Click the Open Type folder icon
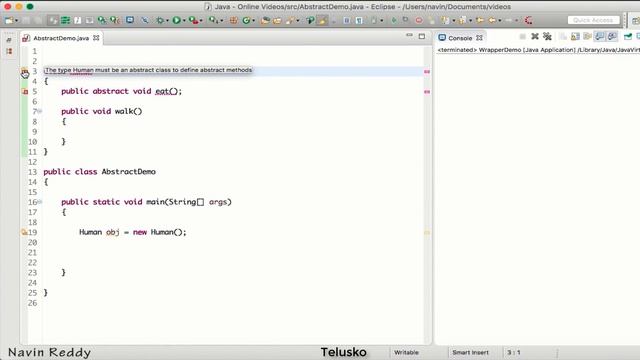The height and width of the screenshot is (360, 640). pyautogui.click(x=265, y=20)
